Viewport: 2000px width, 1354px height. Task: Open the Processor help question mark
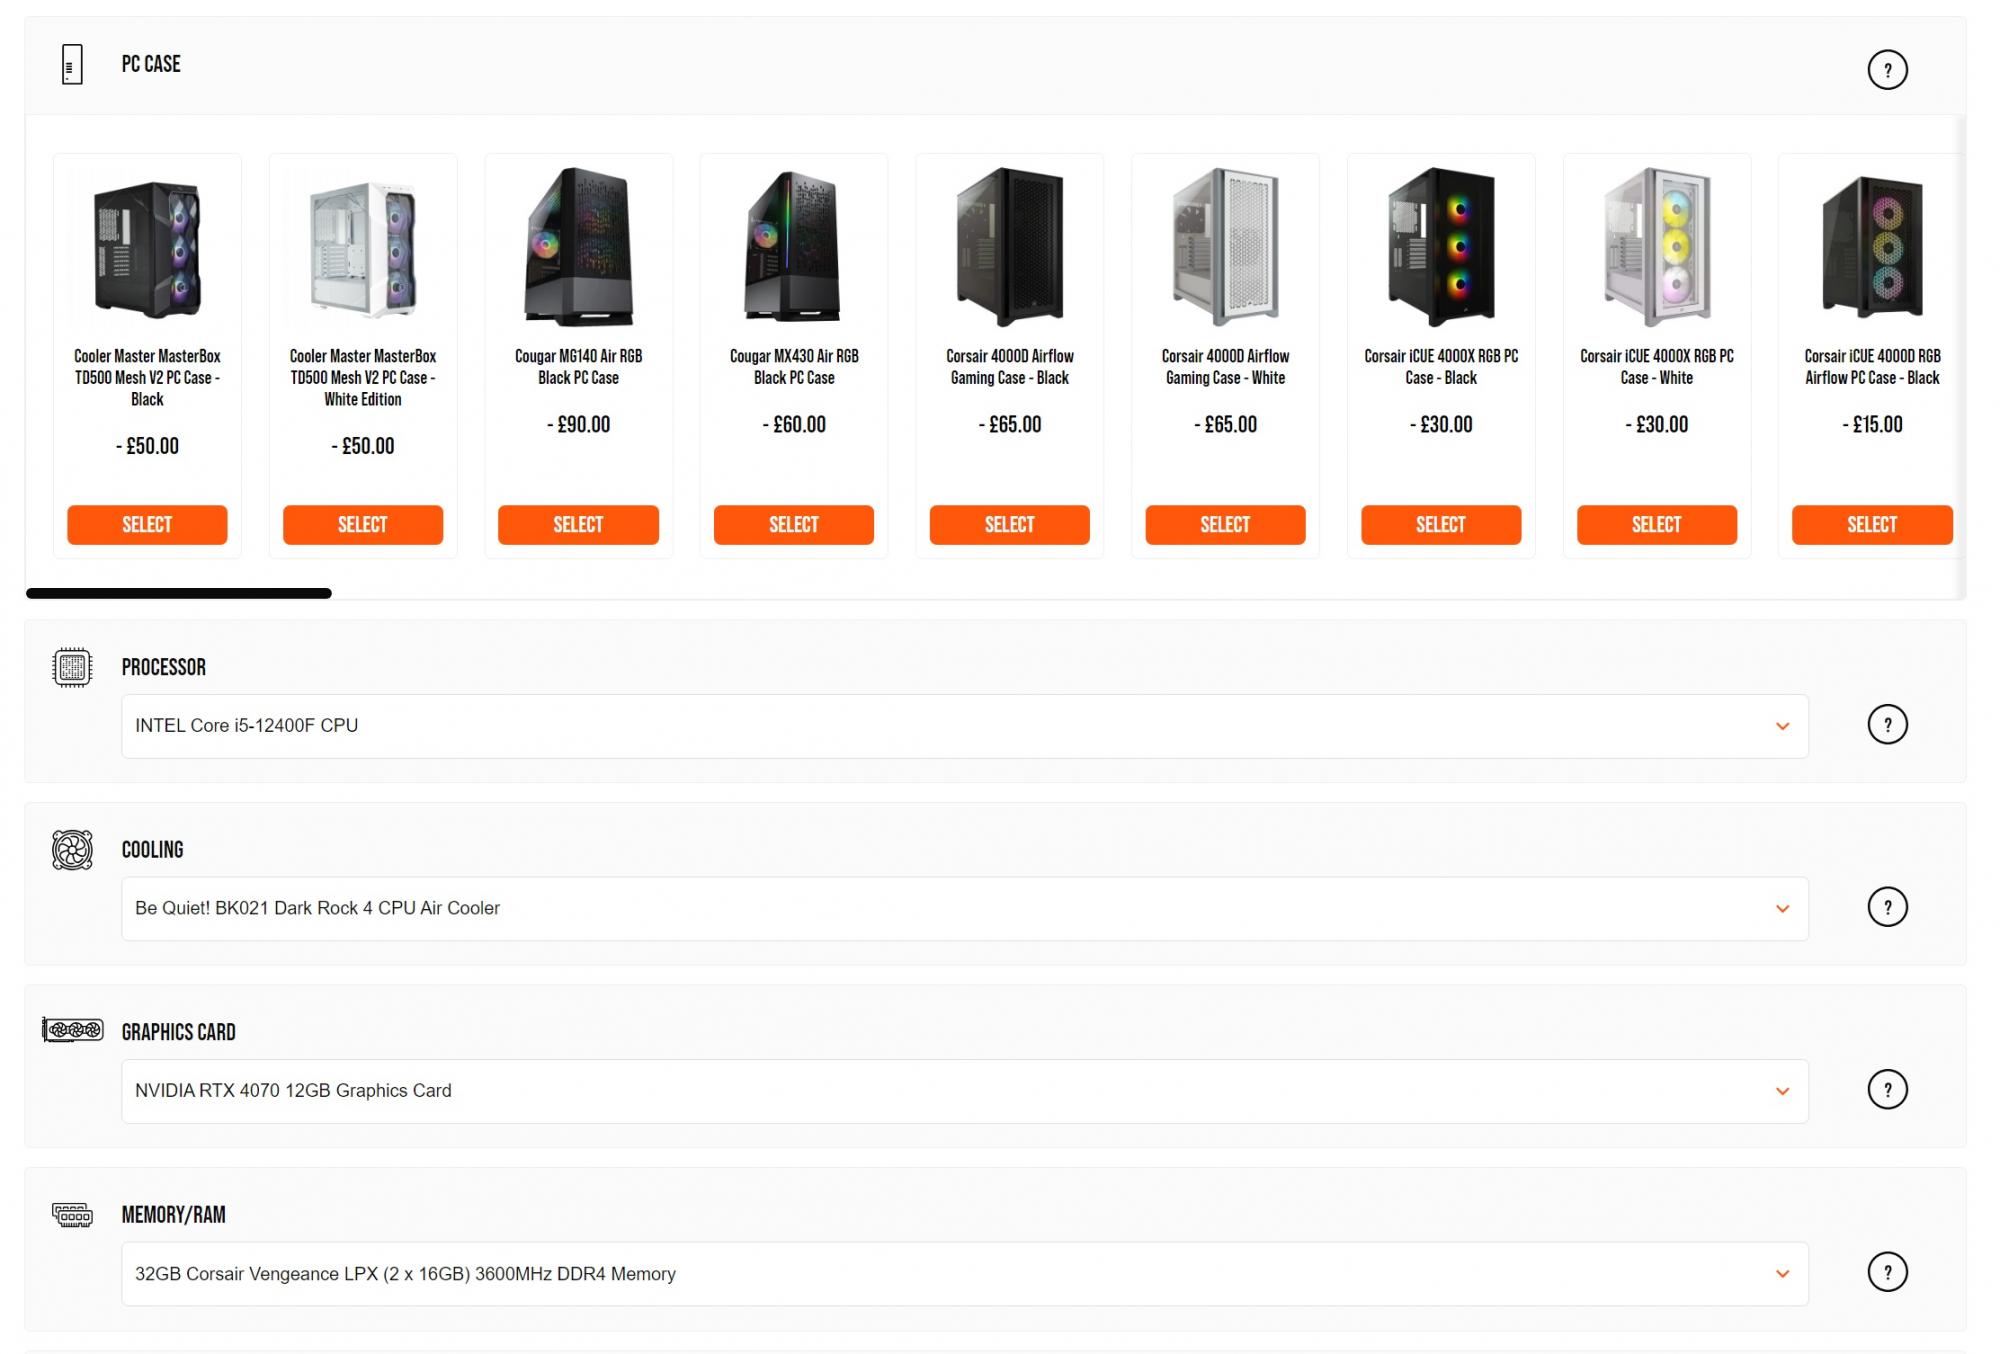(x=1887, y=725)
